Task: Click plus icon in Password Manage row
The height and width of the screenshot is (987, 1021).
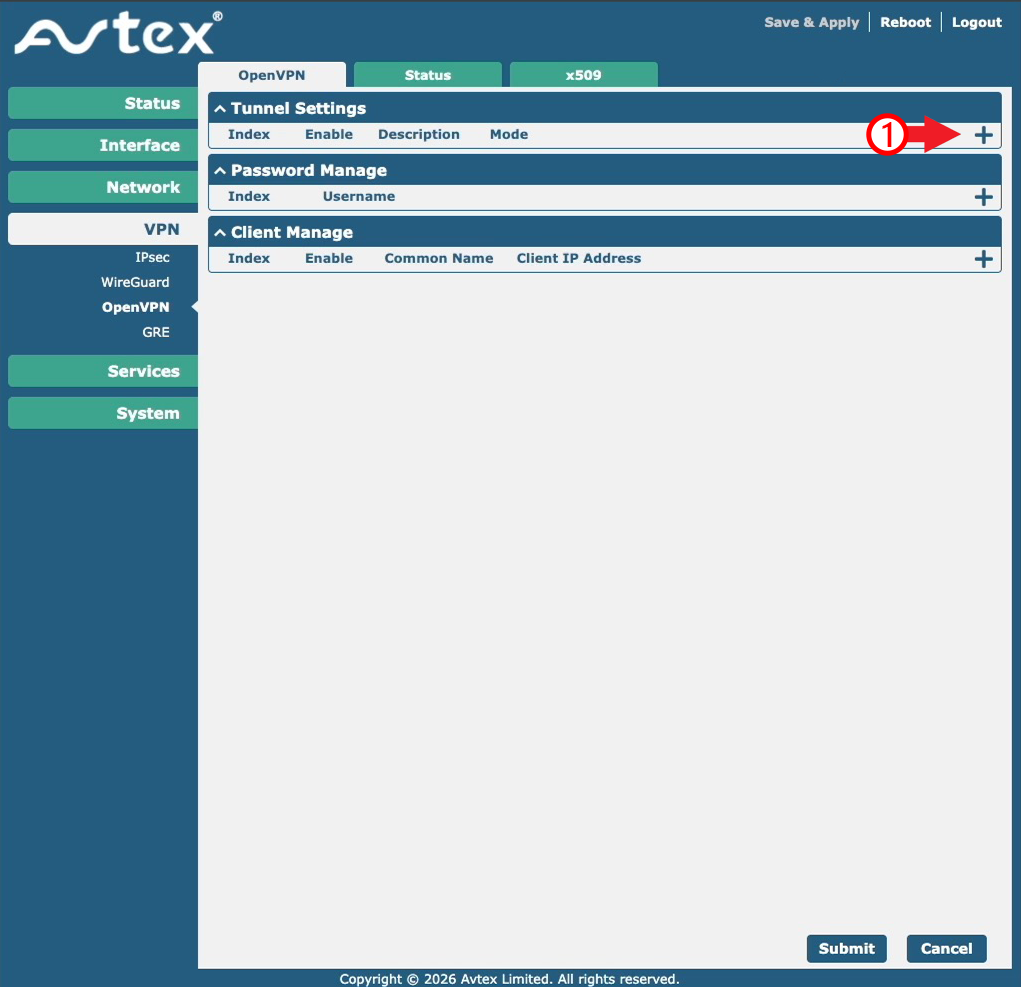Action: click(983, 197)
